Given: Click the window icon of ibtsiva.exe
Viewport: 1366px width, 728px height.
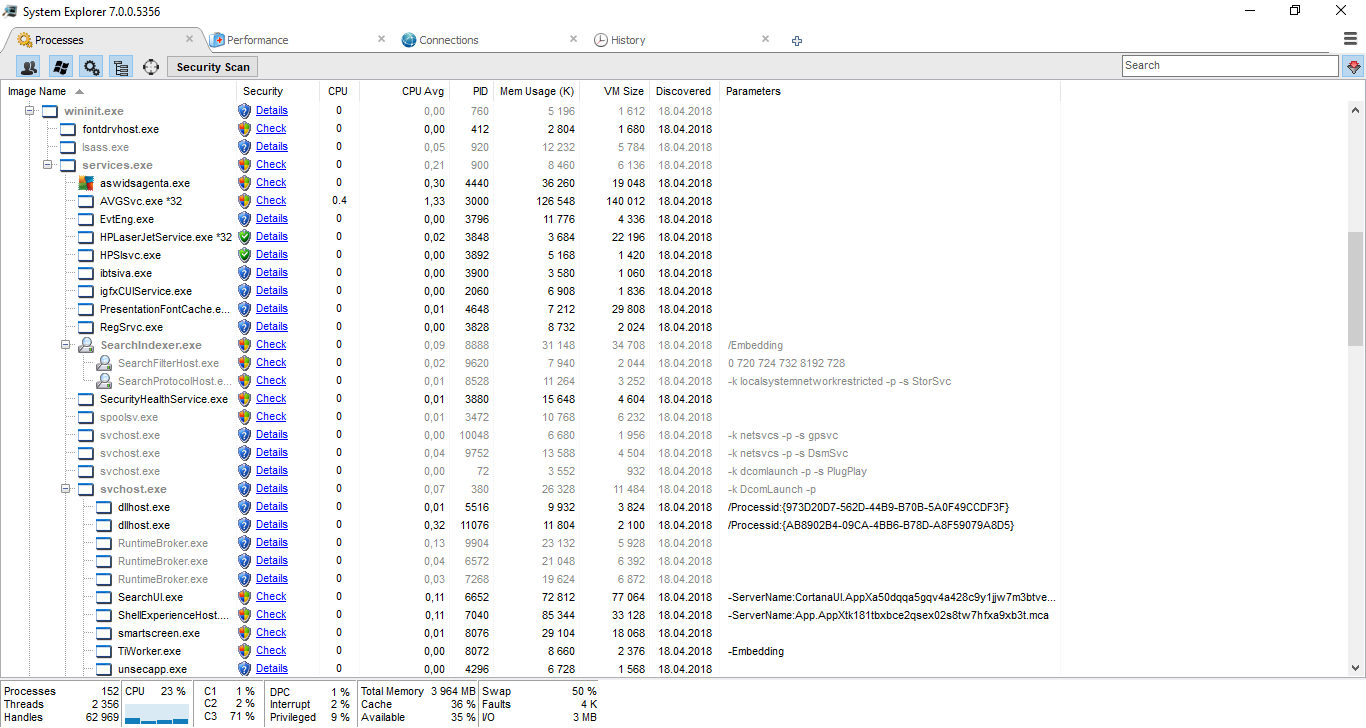Looking at the screenshot, I should pos(86,273).
